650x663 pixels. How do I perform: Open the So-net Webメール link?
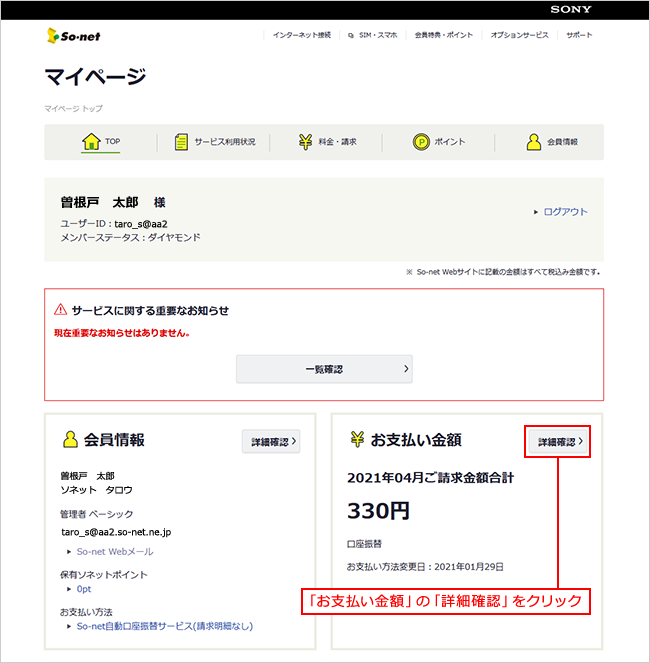[x=115, y=552]
